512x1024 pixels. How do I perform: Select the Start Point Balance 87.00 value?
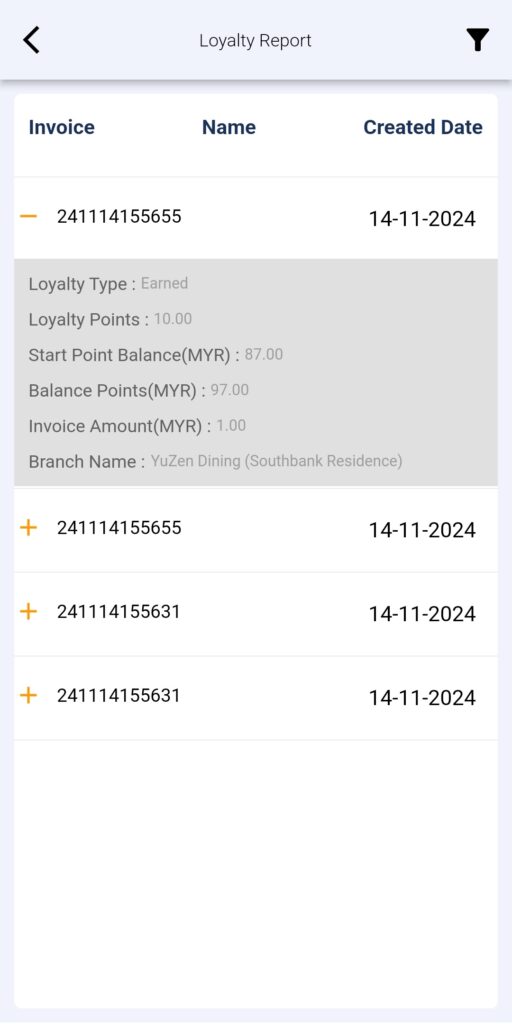pyautogui.click(x=264, y=355)
